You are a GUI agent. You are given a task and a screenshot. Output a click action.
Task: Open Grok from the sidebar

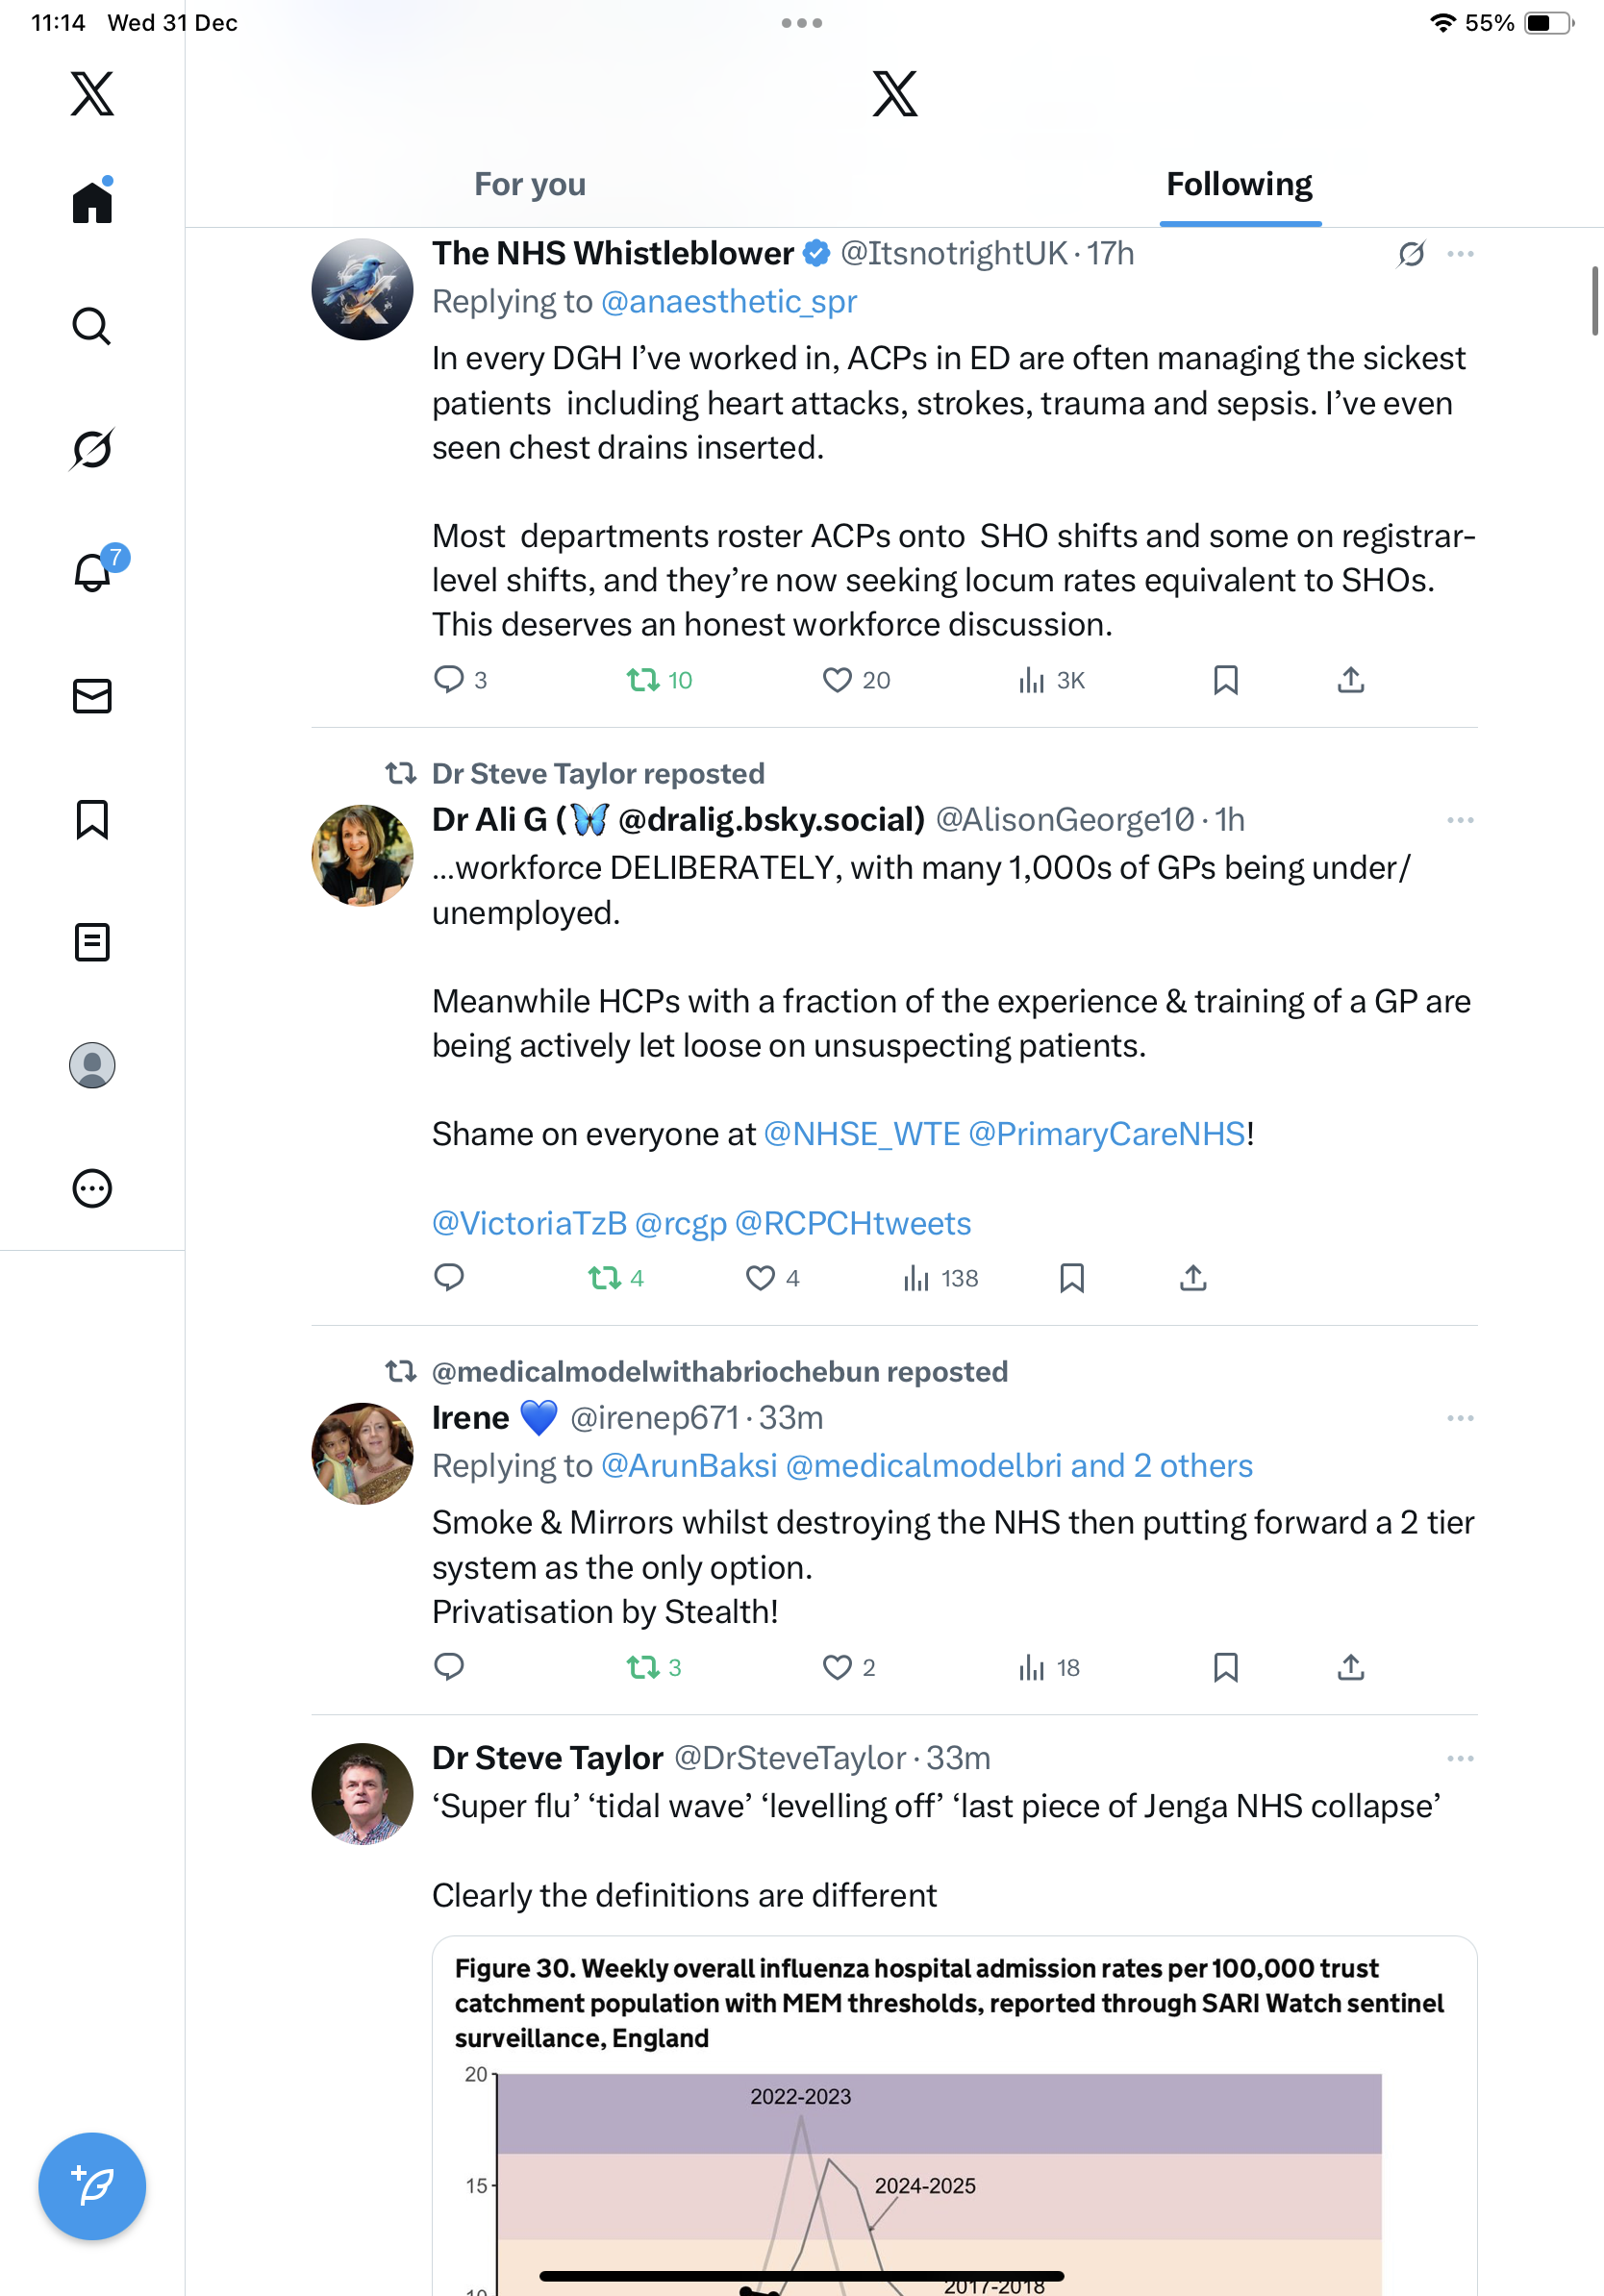tap(92, 449)
